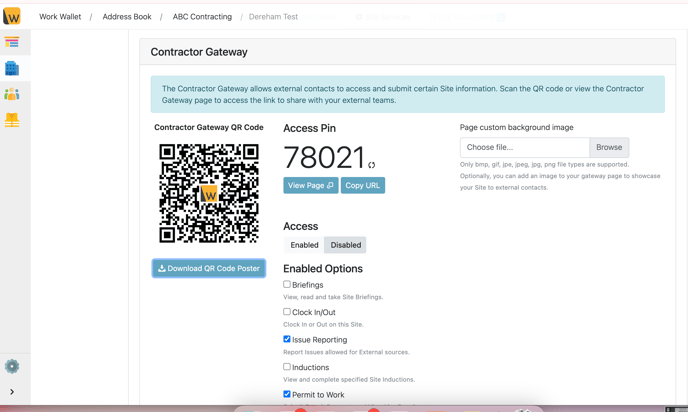This screenshot has width=688, height=412.
Task: Go to Address Book breadcrumb
Action: point(127,17)
